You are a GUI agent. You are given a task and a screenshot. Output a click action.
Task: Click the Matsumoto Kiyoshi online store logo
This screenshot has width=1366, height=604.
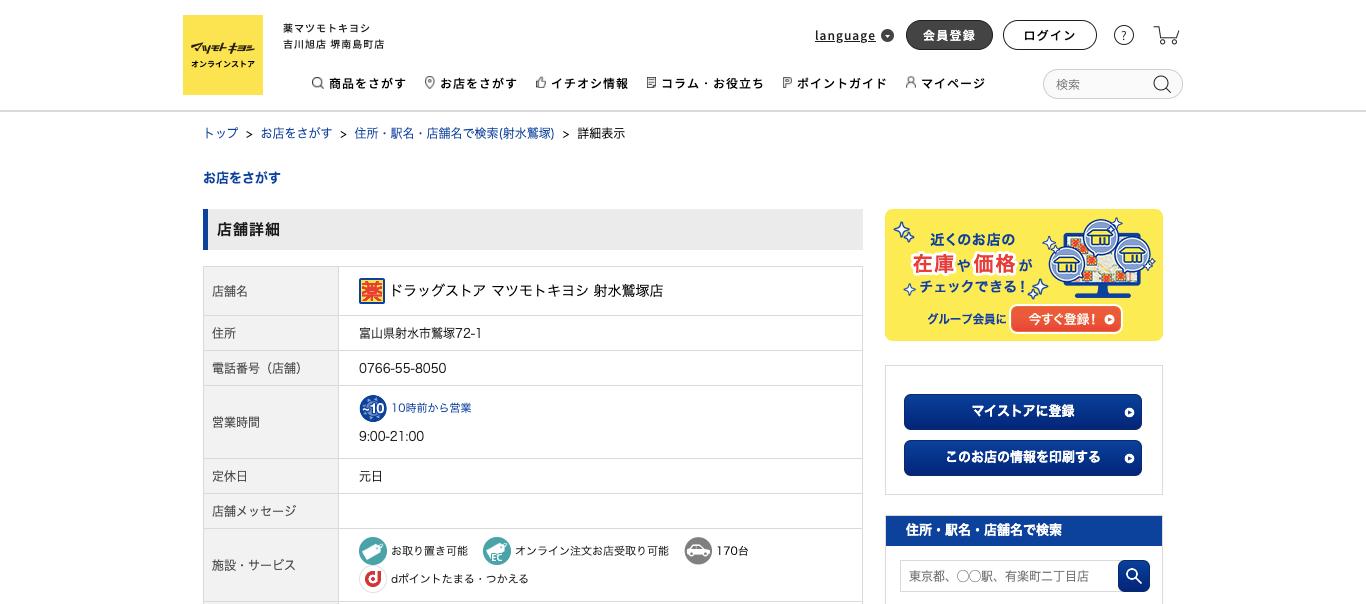pyautogui.click(x=222, y=55)
